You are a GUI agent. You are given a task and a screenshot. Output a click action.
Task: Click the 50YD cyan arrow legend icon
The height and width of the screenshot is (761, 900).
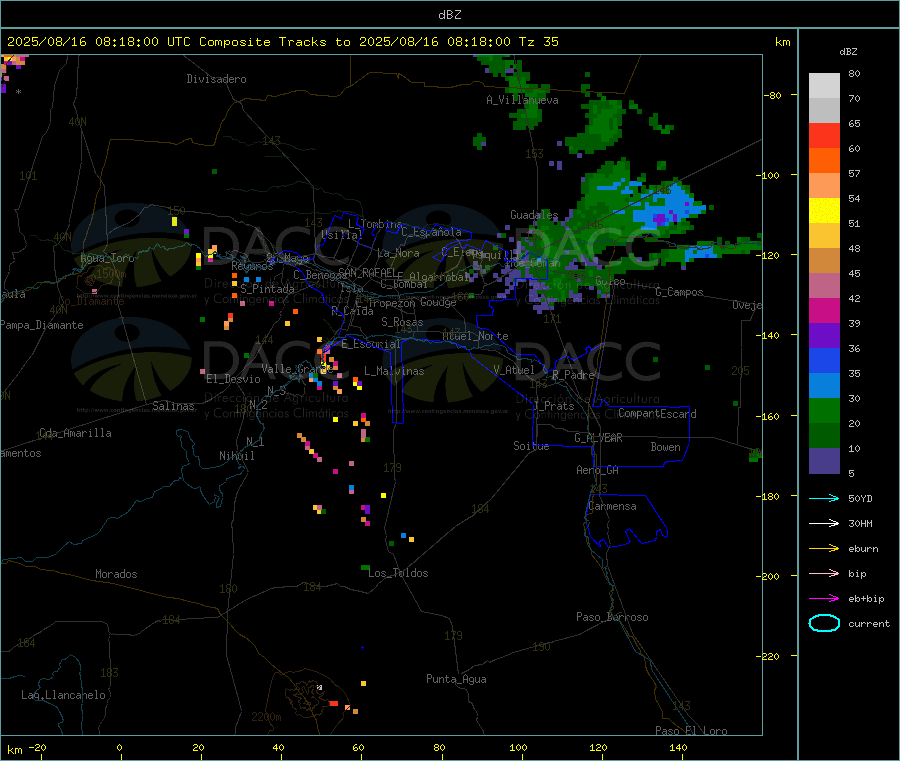[824, 498]
